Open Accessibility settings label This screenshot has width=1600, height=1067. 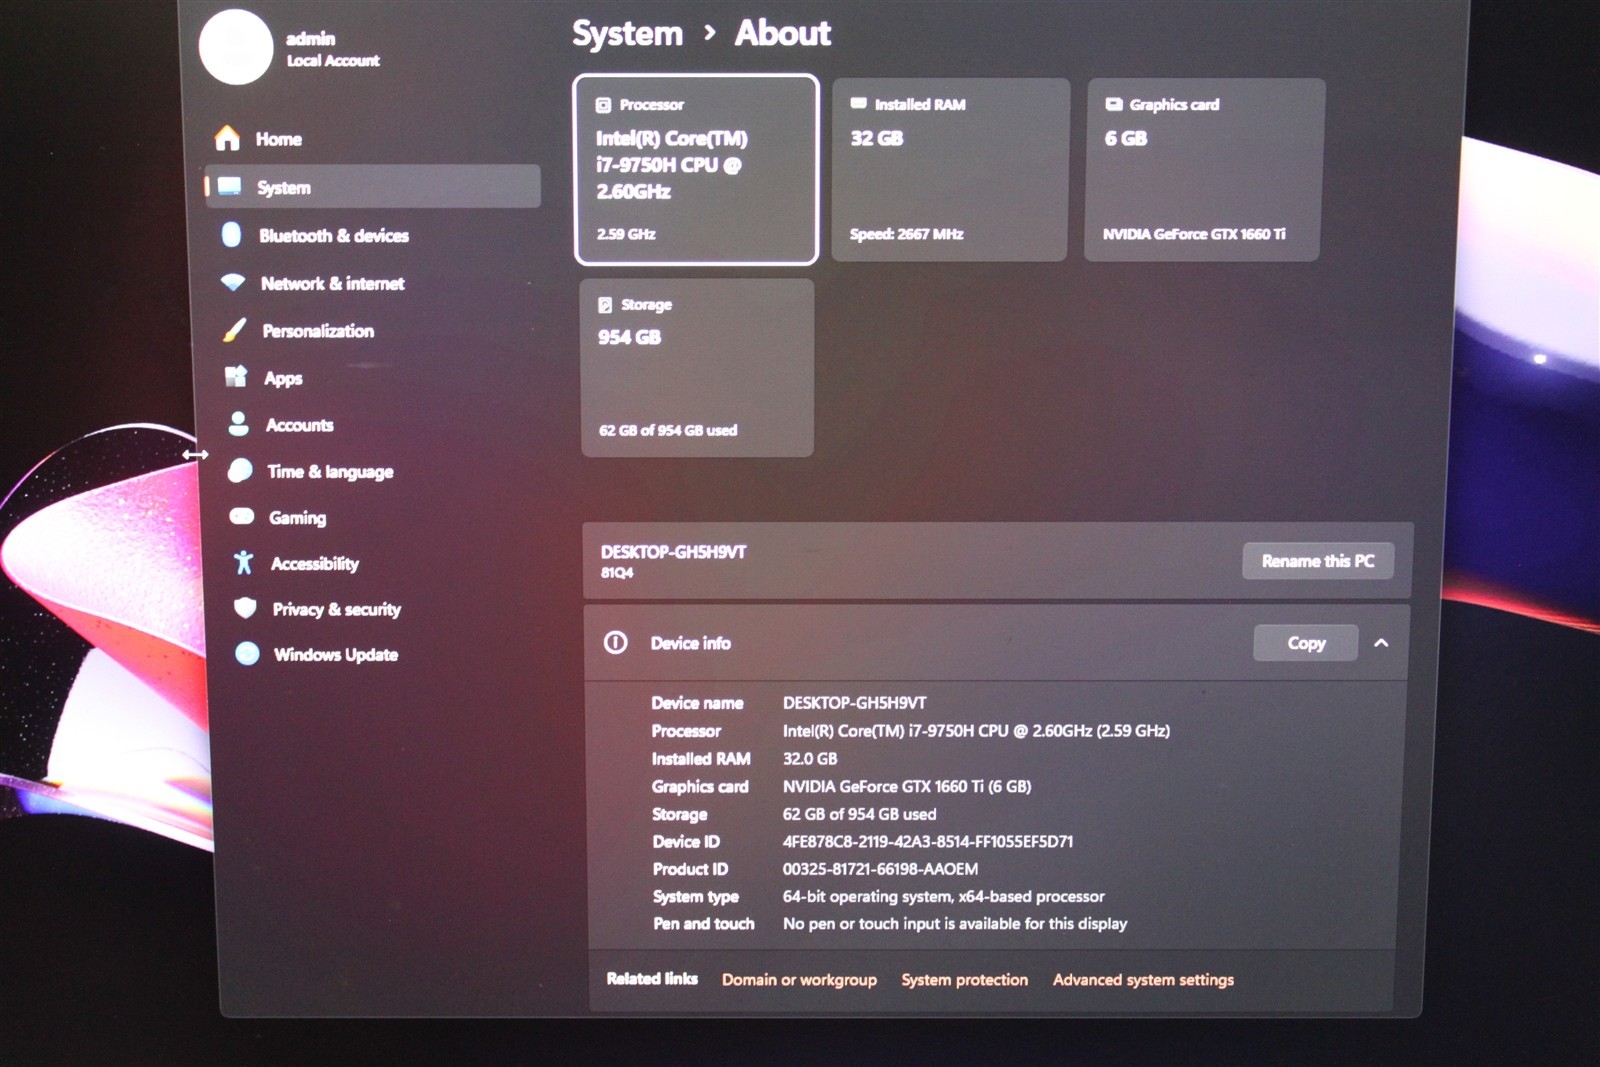tap(315, 564)
